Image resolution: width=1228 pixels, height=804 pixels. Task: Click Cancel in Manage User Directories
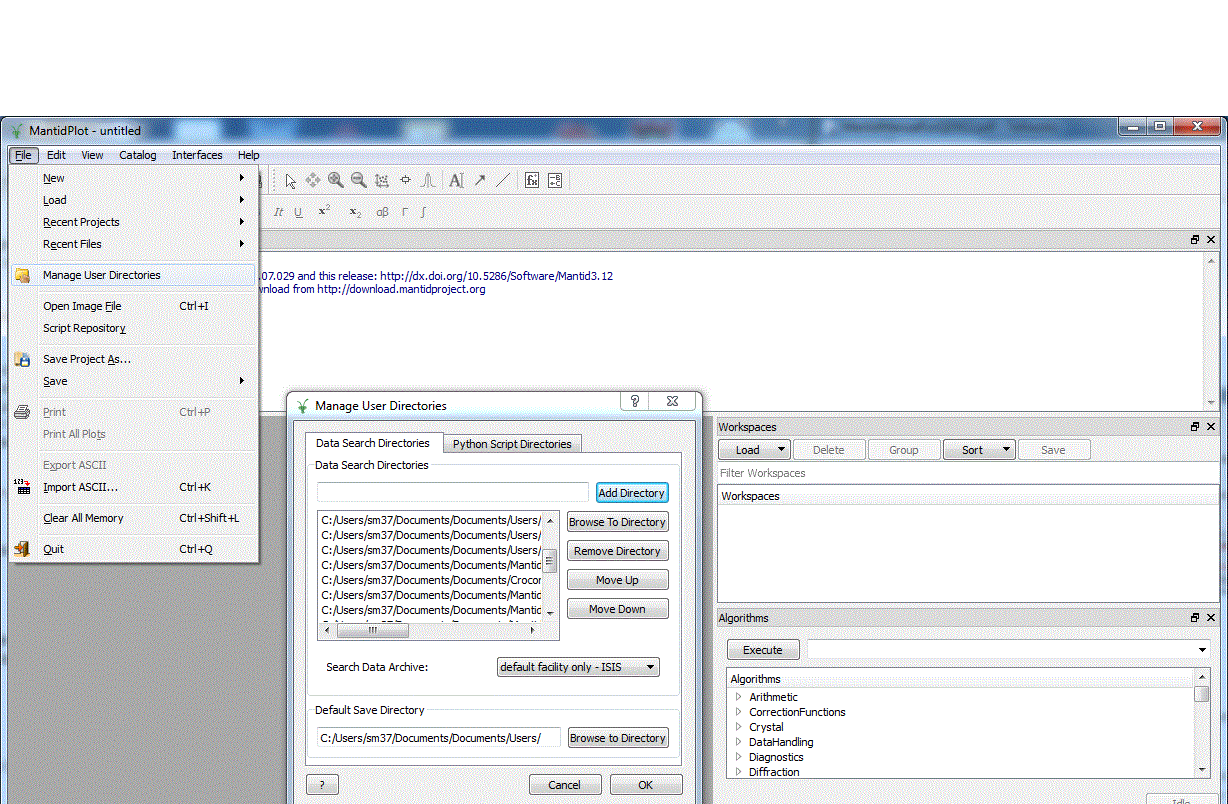click(565, 785)
